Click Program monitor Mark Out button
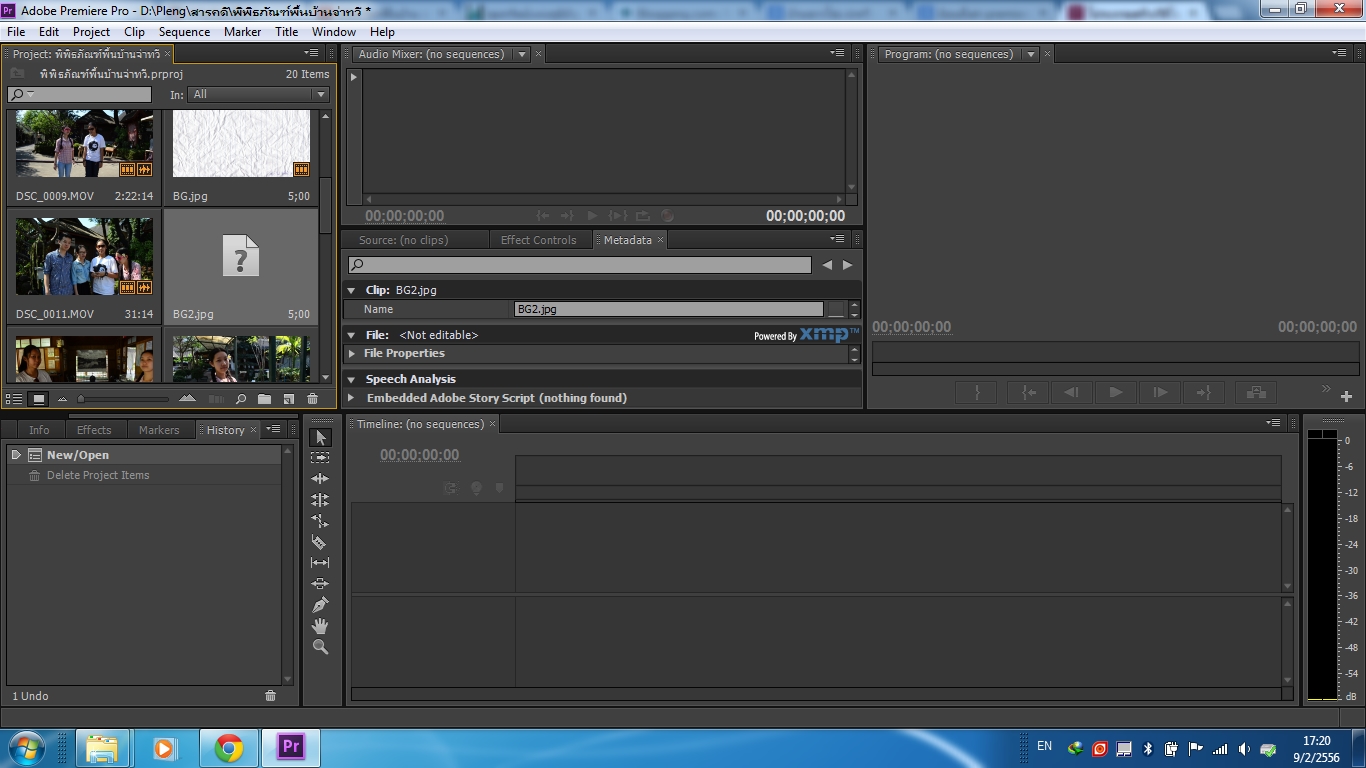The image size is (1366, 768). (978, 393)
